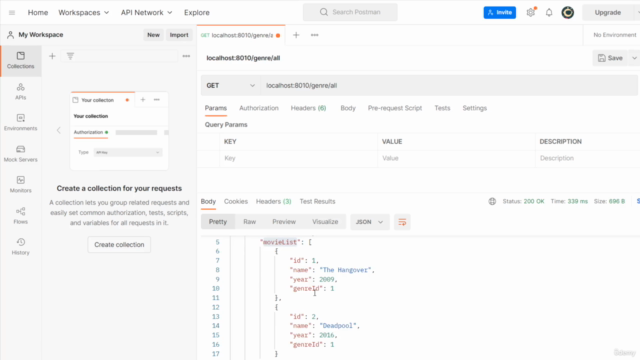This screenshot has width=640, height=360.
Task: Open the JSON format dropdown
Action: tap(369, 222)
